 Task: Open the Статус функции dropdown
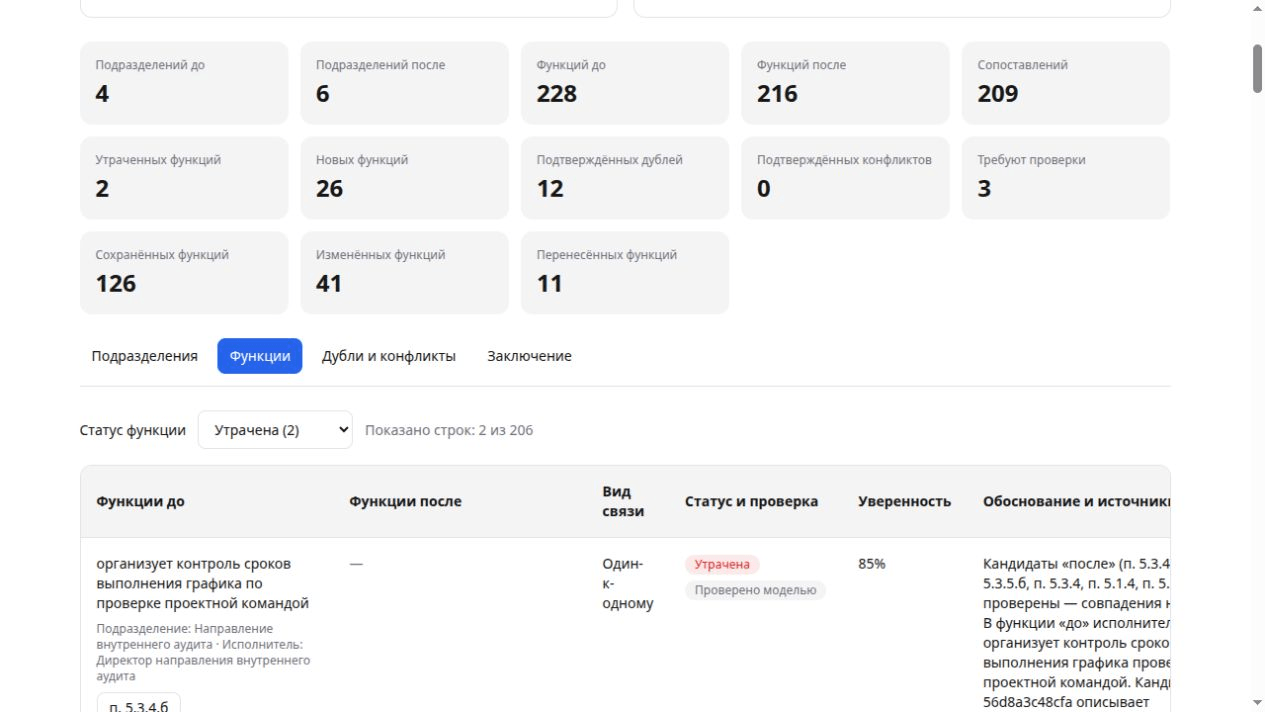pyautogui.click(x=275, y=430)
